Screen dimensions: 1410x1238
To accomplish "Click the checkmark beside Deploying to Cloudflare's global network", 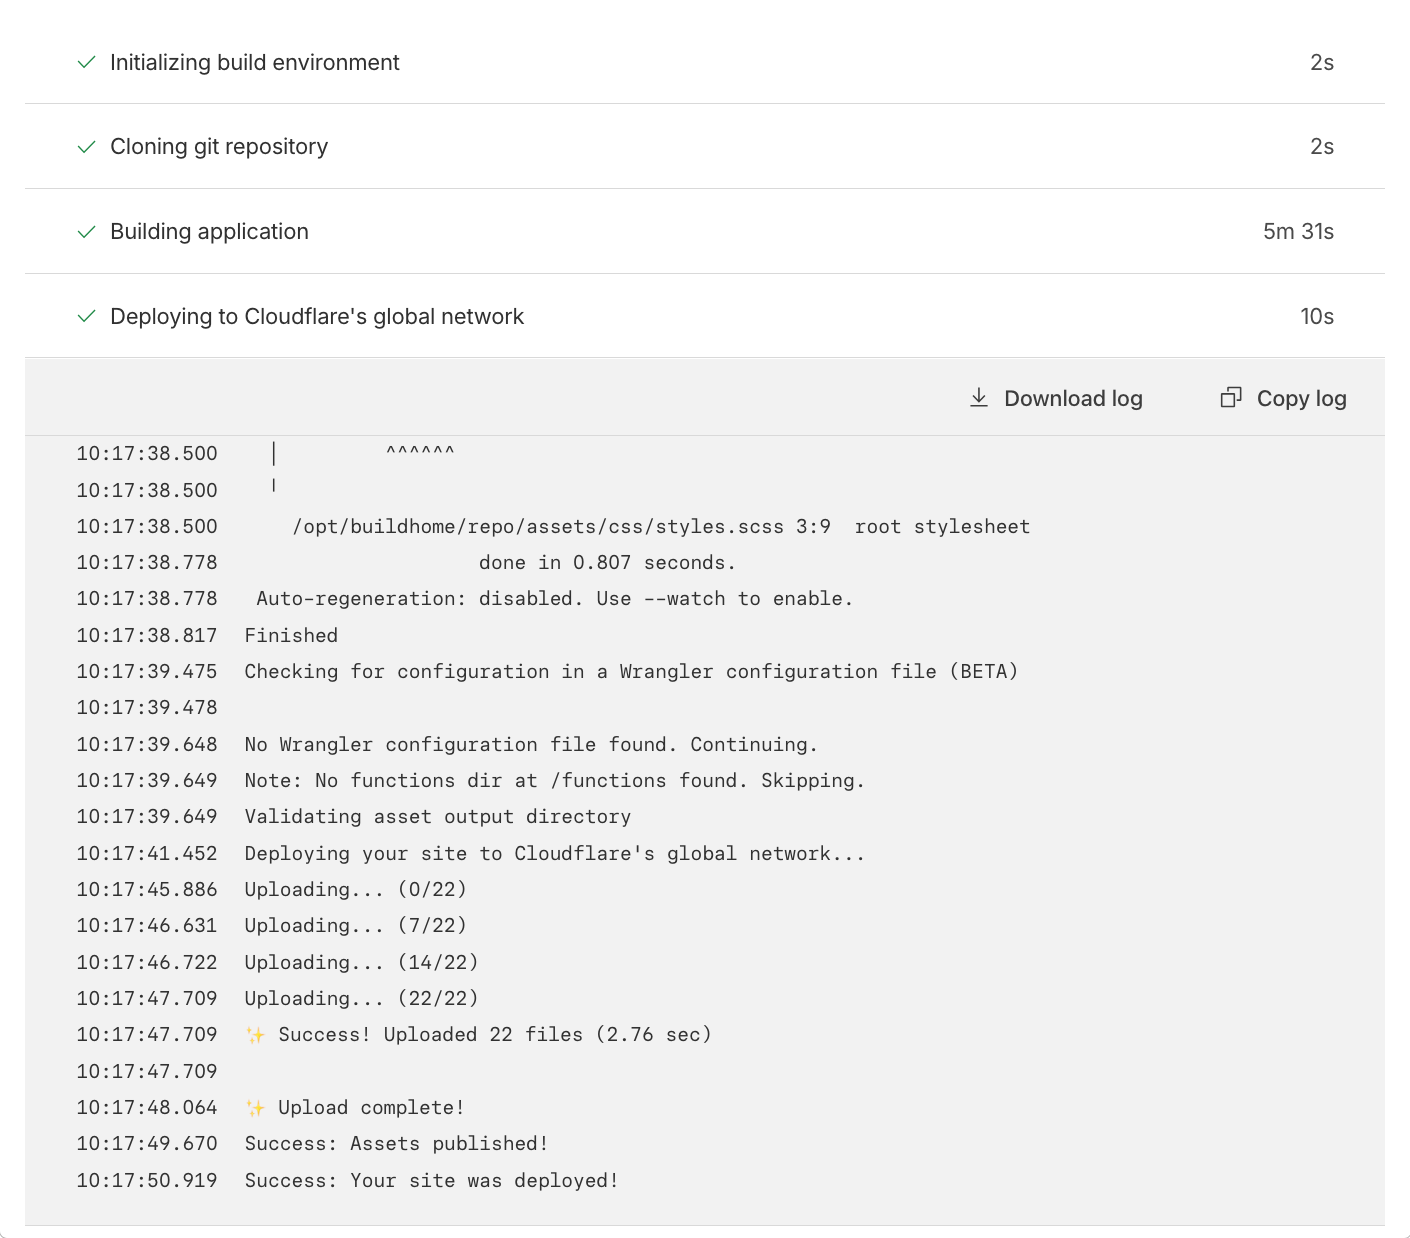I will pyautogui.click(x=87, y=316).
